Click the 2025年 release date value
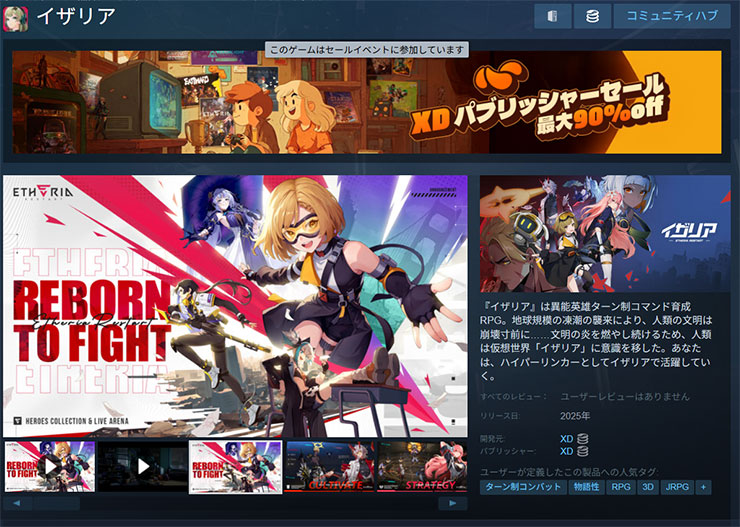740x527 pixels. (x=575, y=416)
